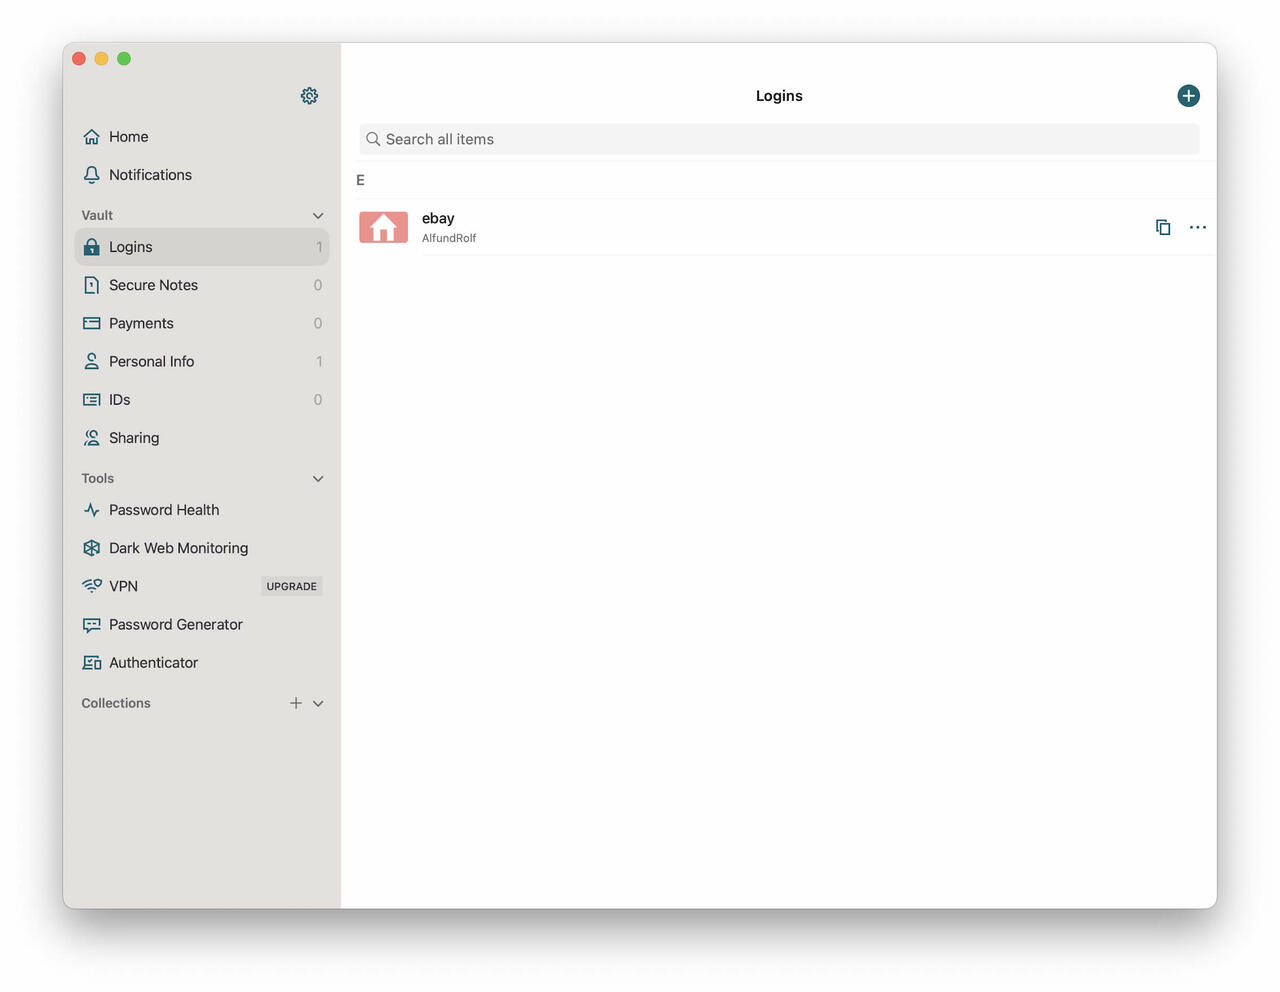1280x992 pixels.
Task: Click the Authenticator devices icon
Action: coord(92,663)
